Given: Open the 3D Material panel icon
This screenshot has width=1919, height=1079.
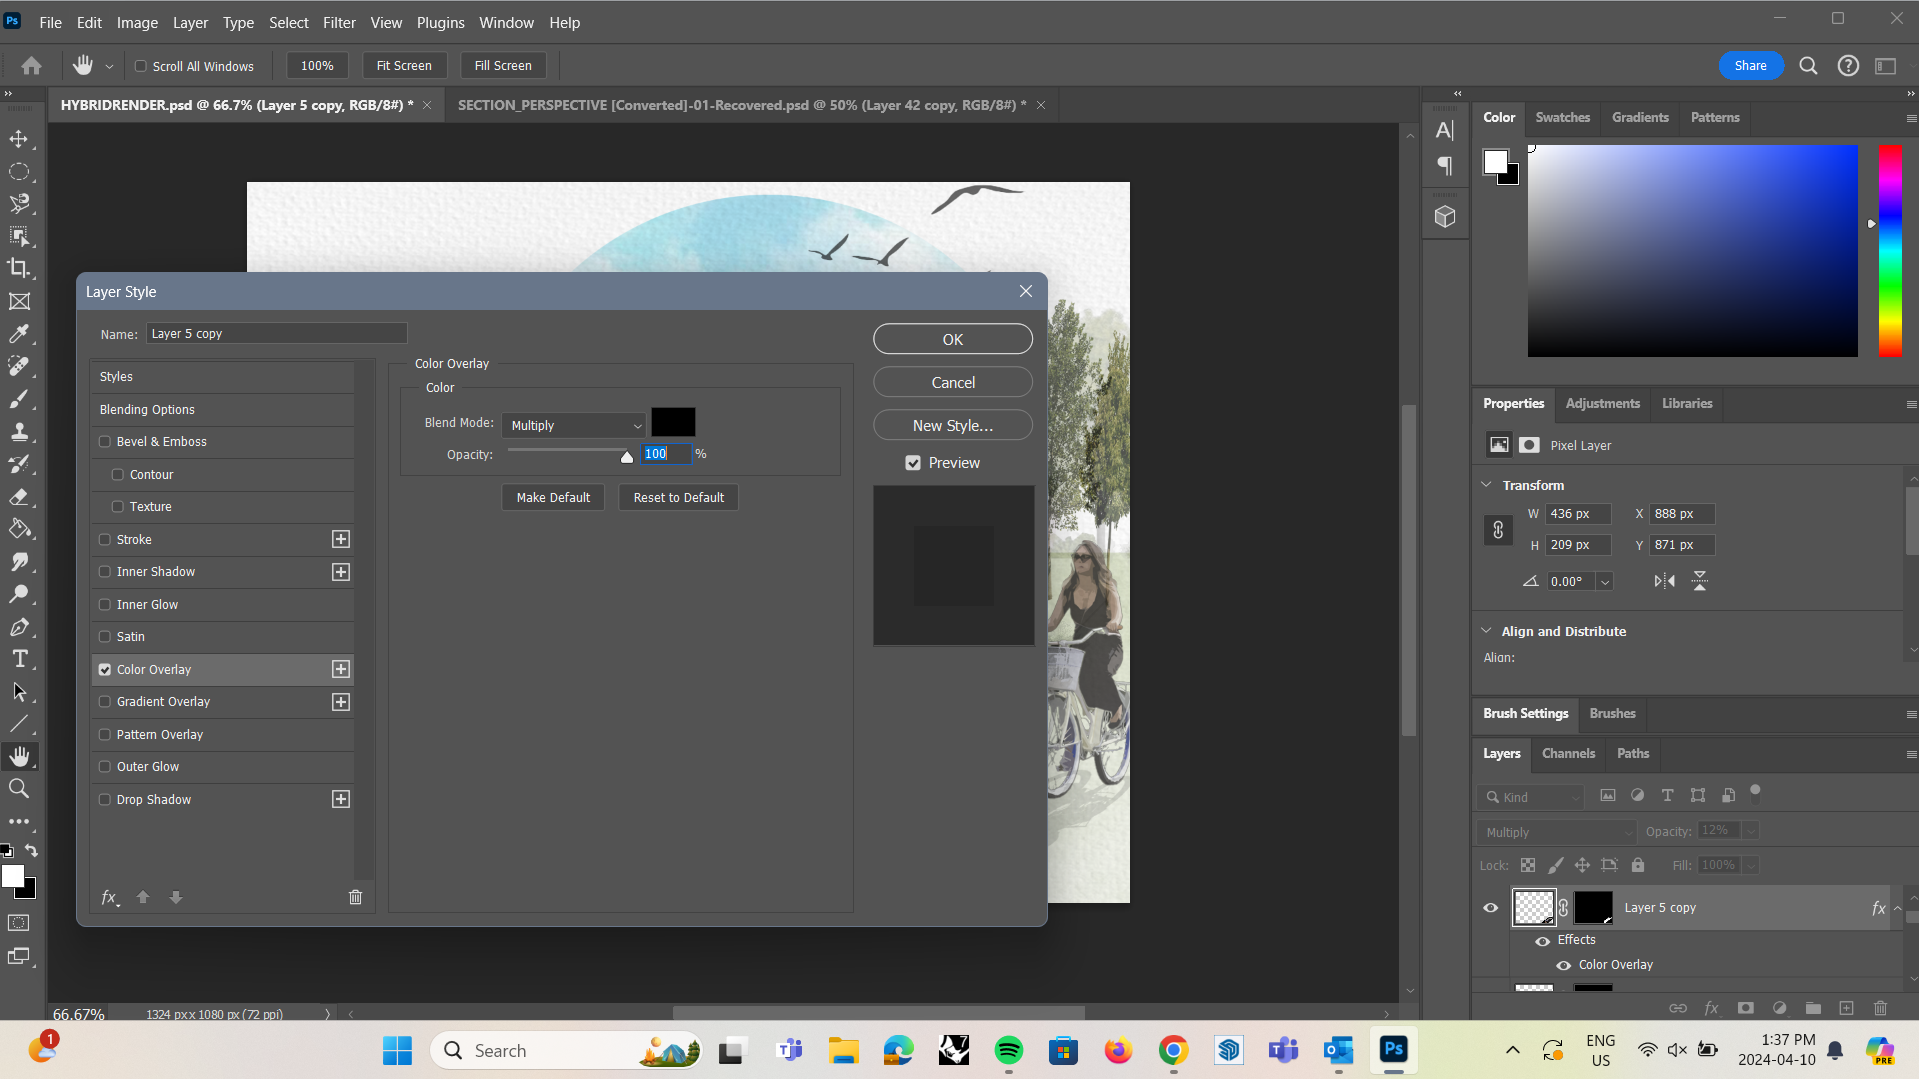Looking at the screenshot, I should coord(1444,214).
